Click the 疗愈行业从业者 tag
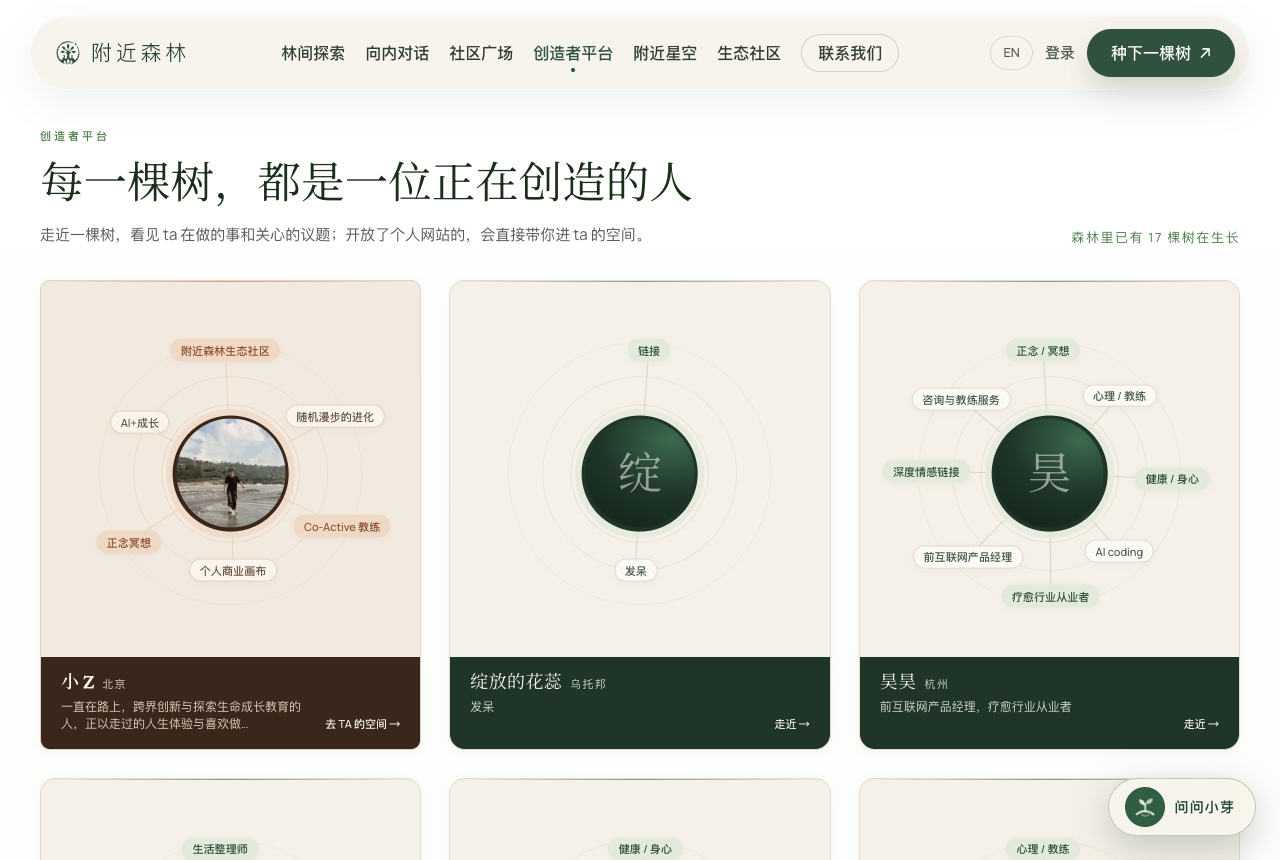 pyautogui.click(x=1050, y=597)
